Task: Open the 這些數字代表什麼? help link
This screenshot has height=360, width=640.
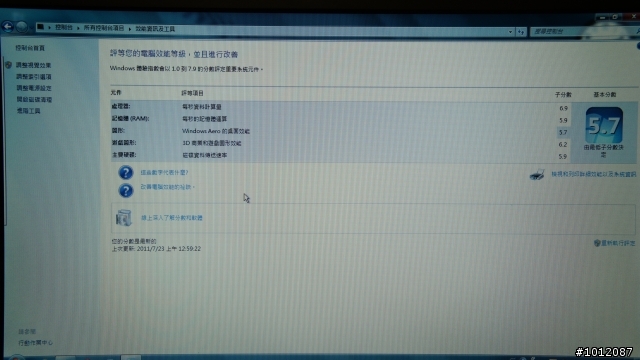Action: point(164,173)
